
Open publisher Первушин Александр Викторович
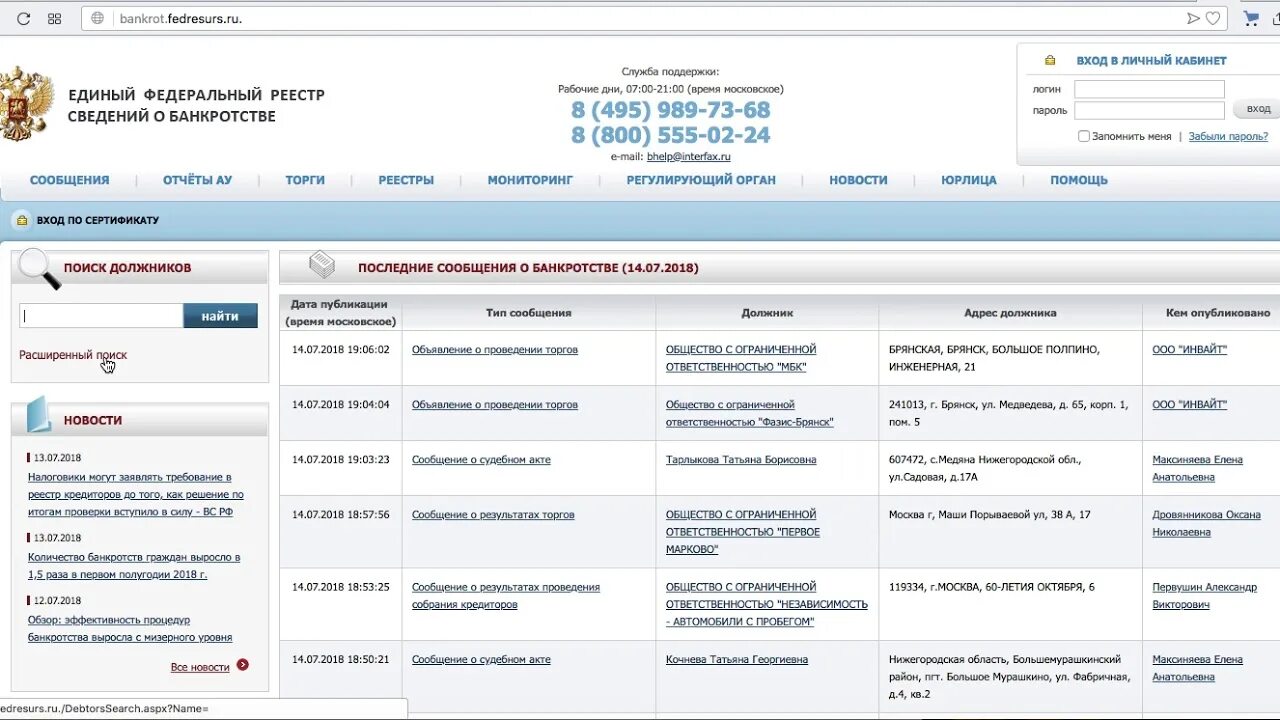tap(1205, 596)
